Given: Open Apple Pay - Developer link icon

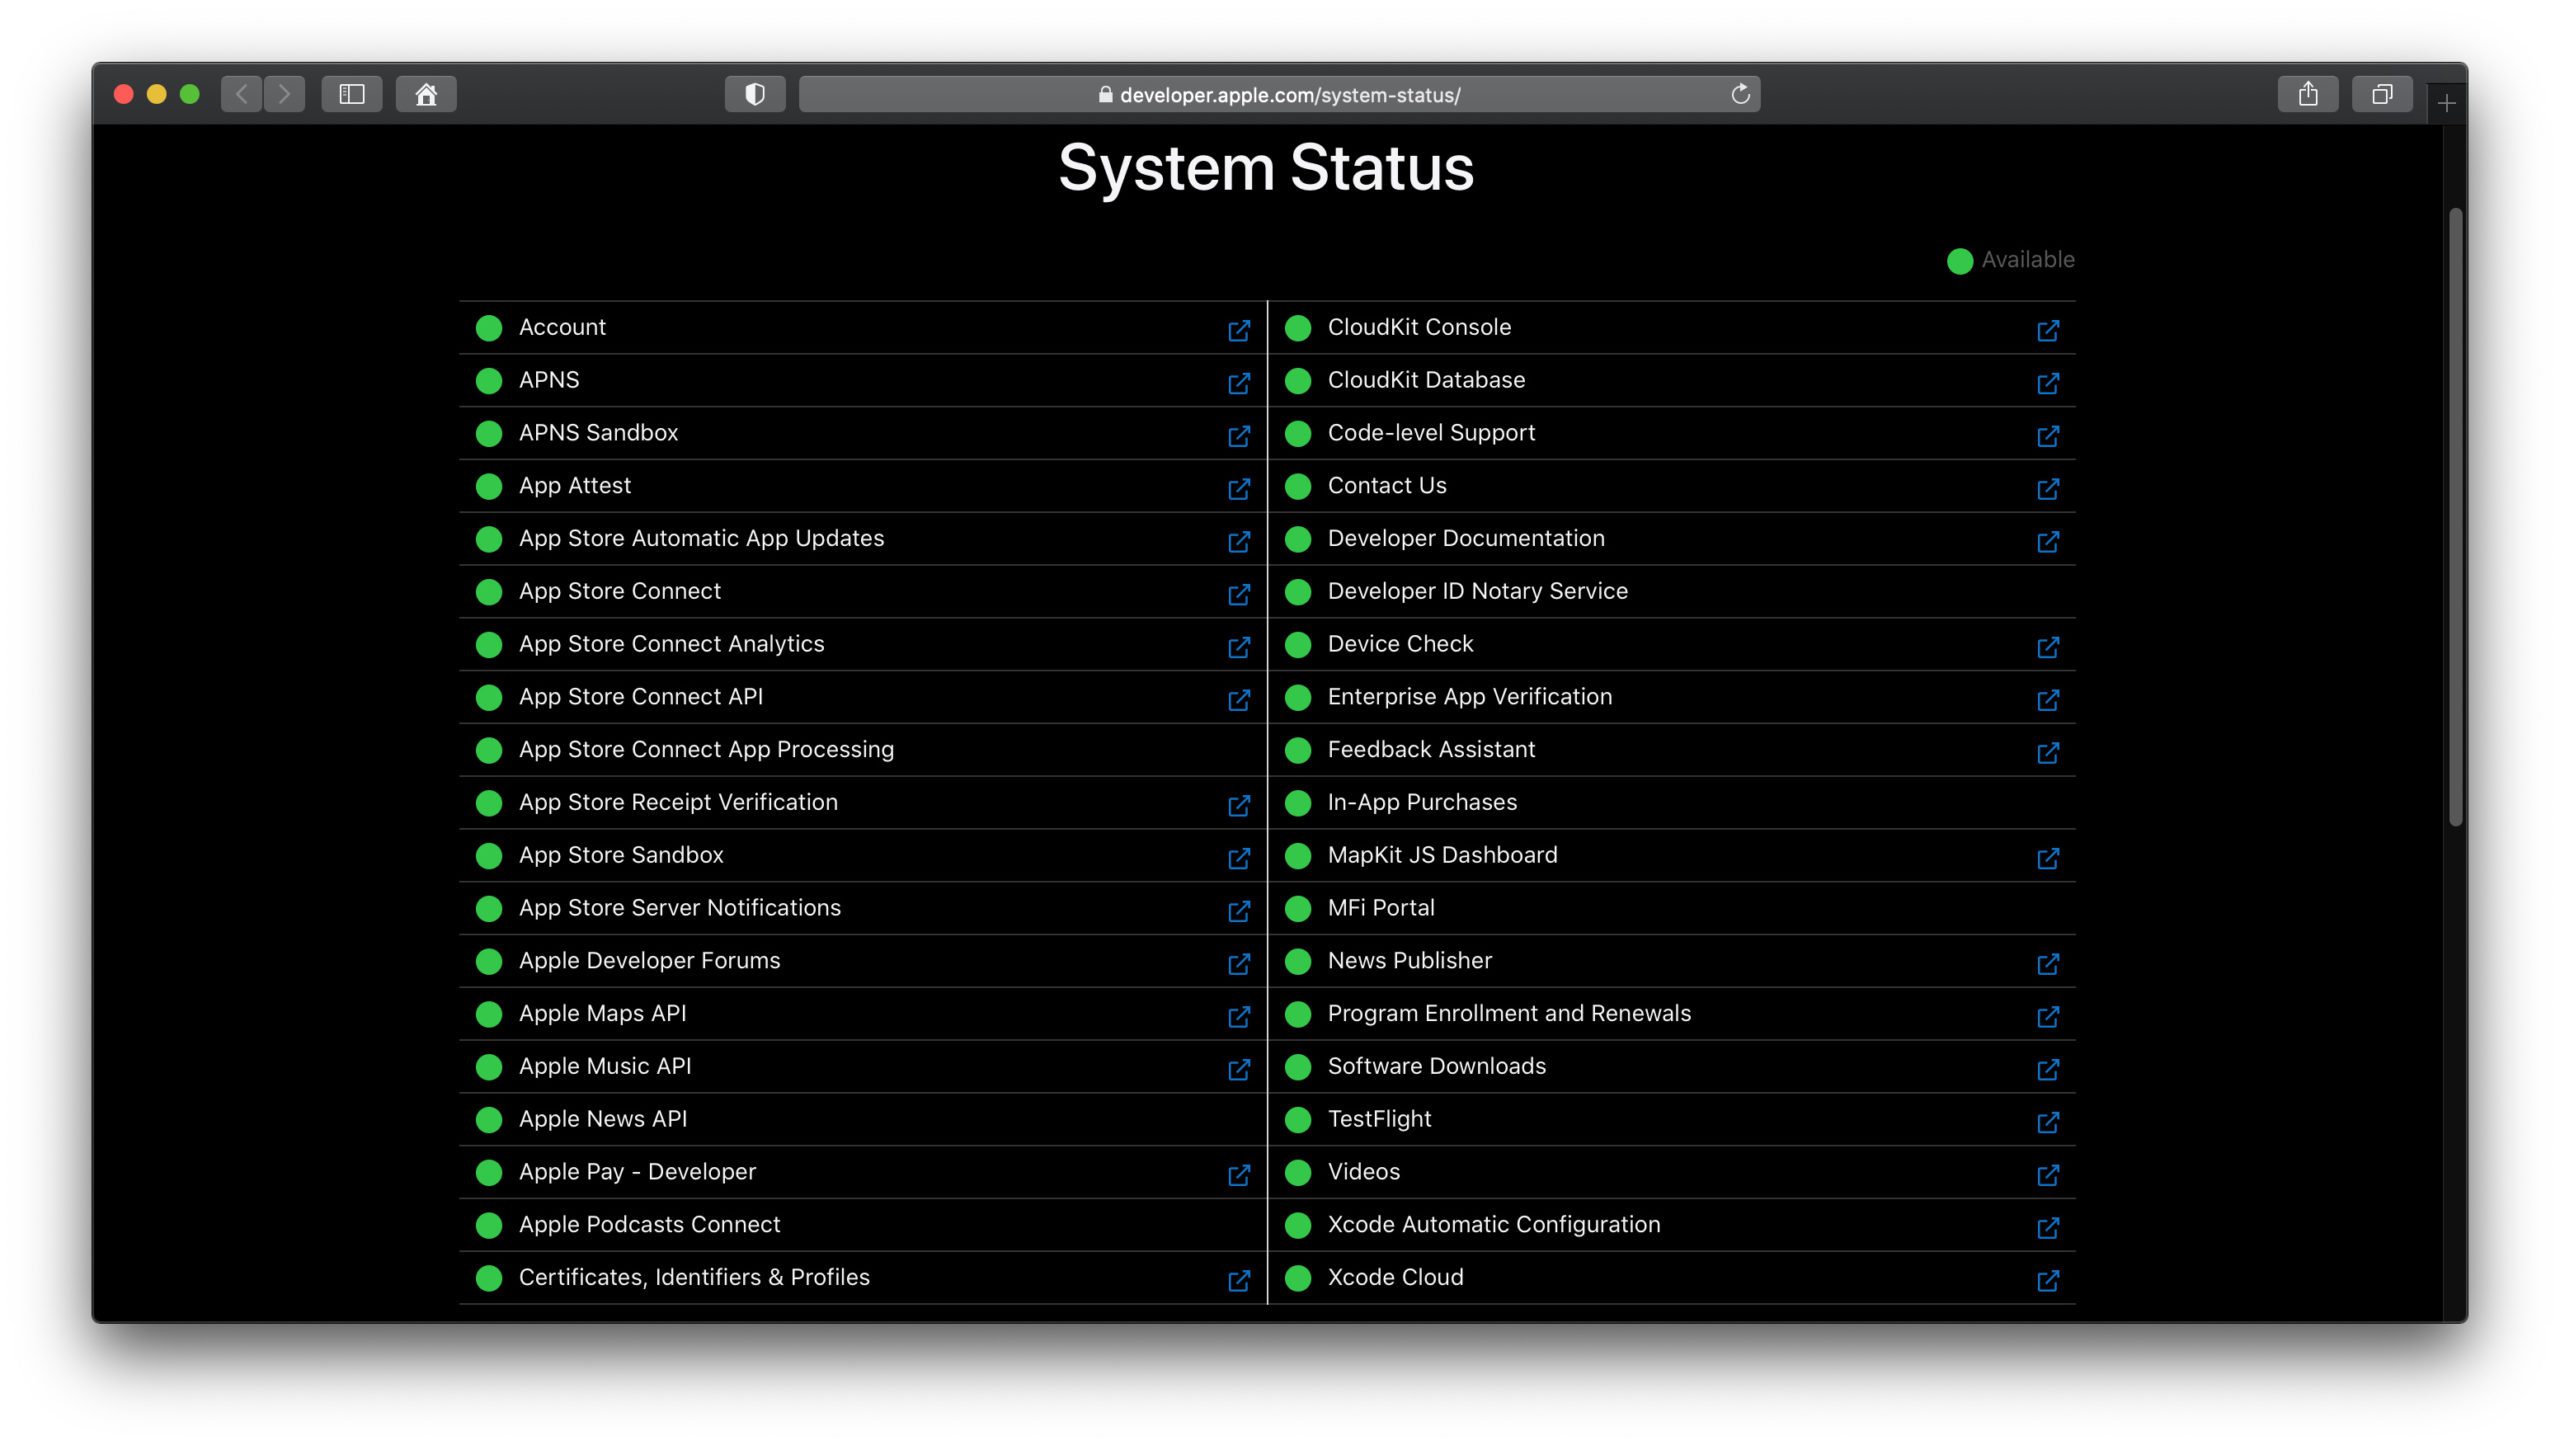Looking at the screenshot, I should tap(1238, 1175).
